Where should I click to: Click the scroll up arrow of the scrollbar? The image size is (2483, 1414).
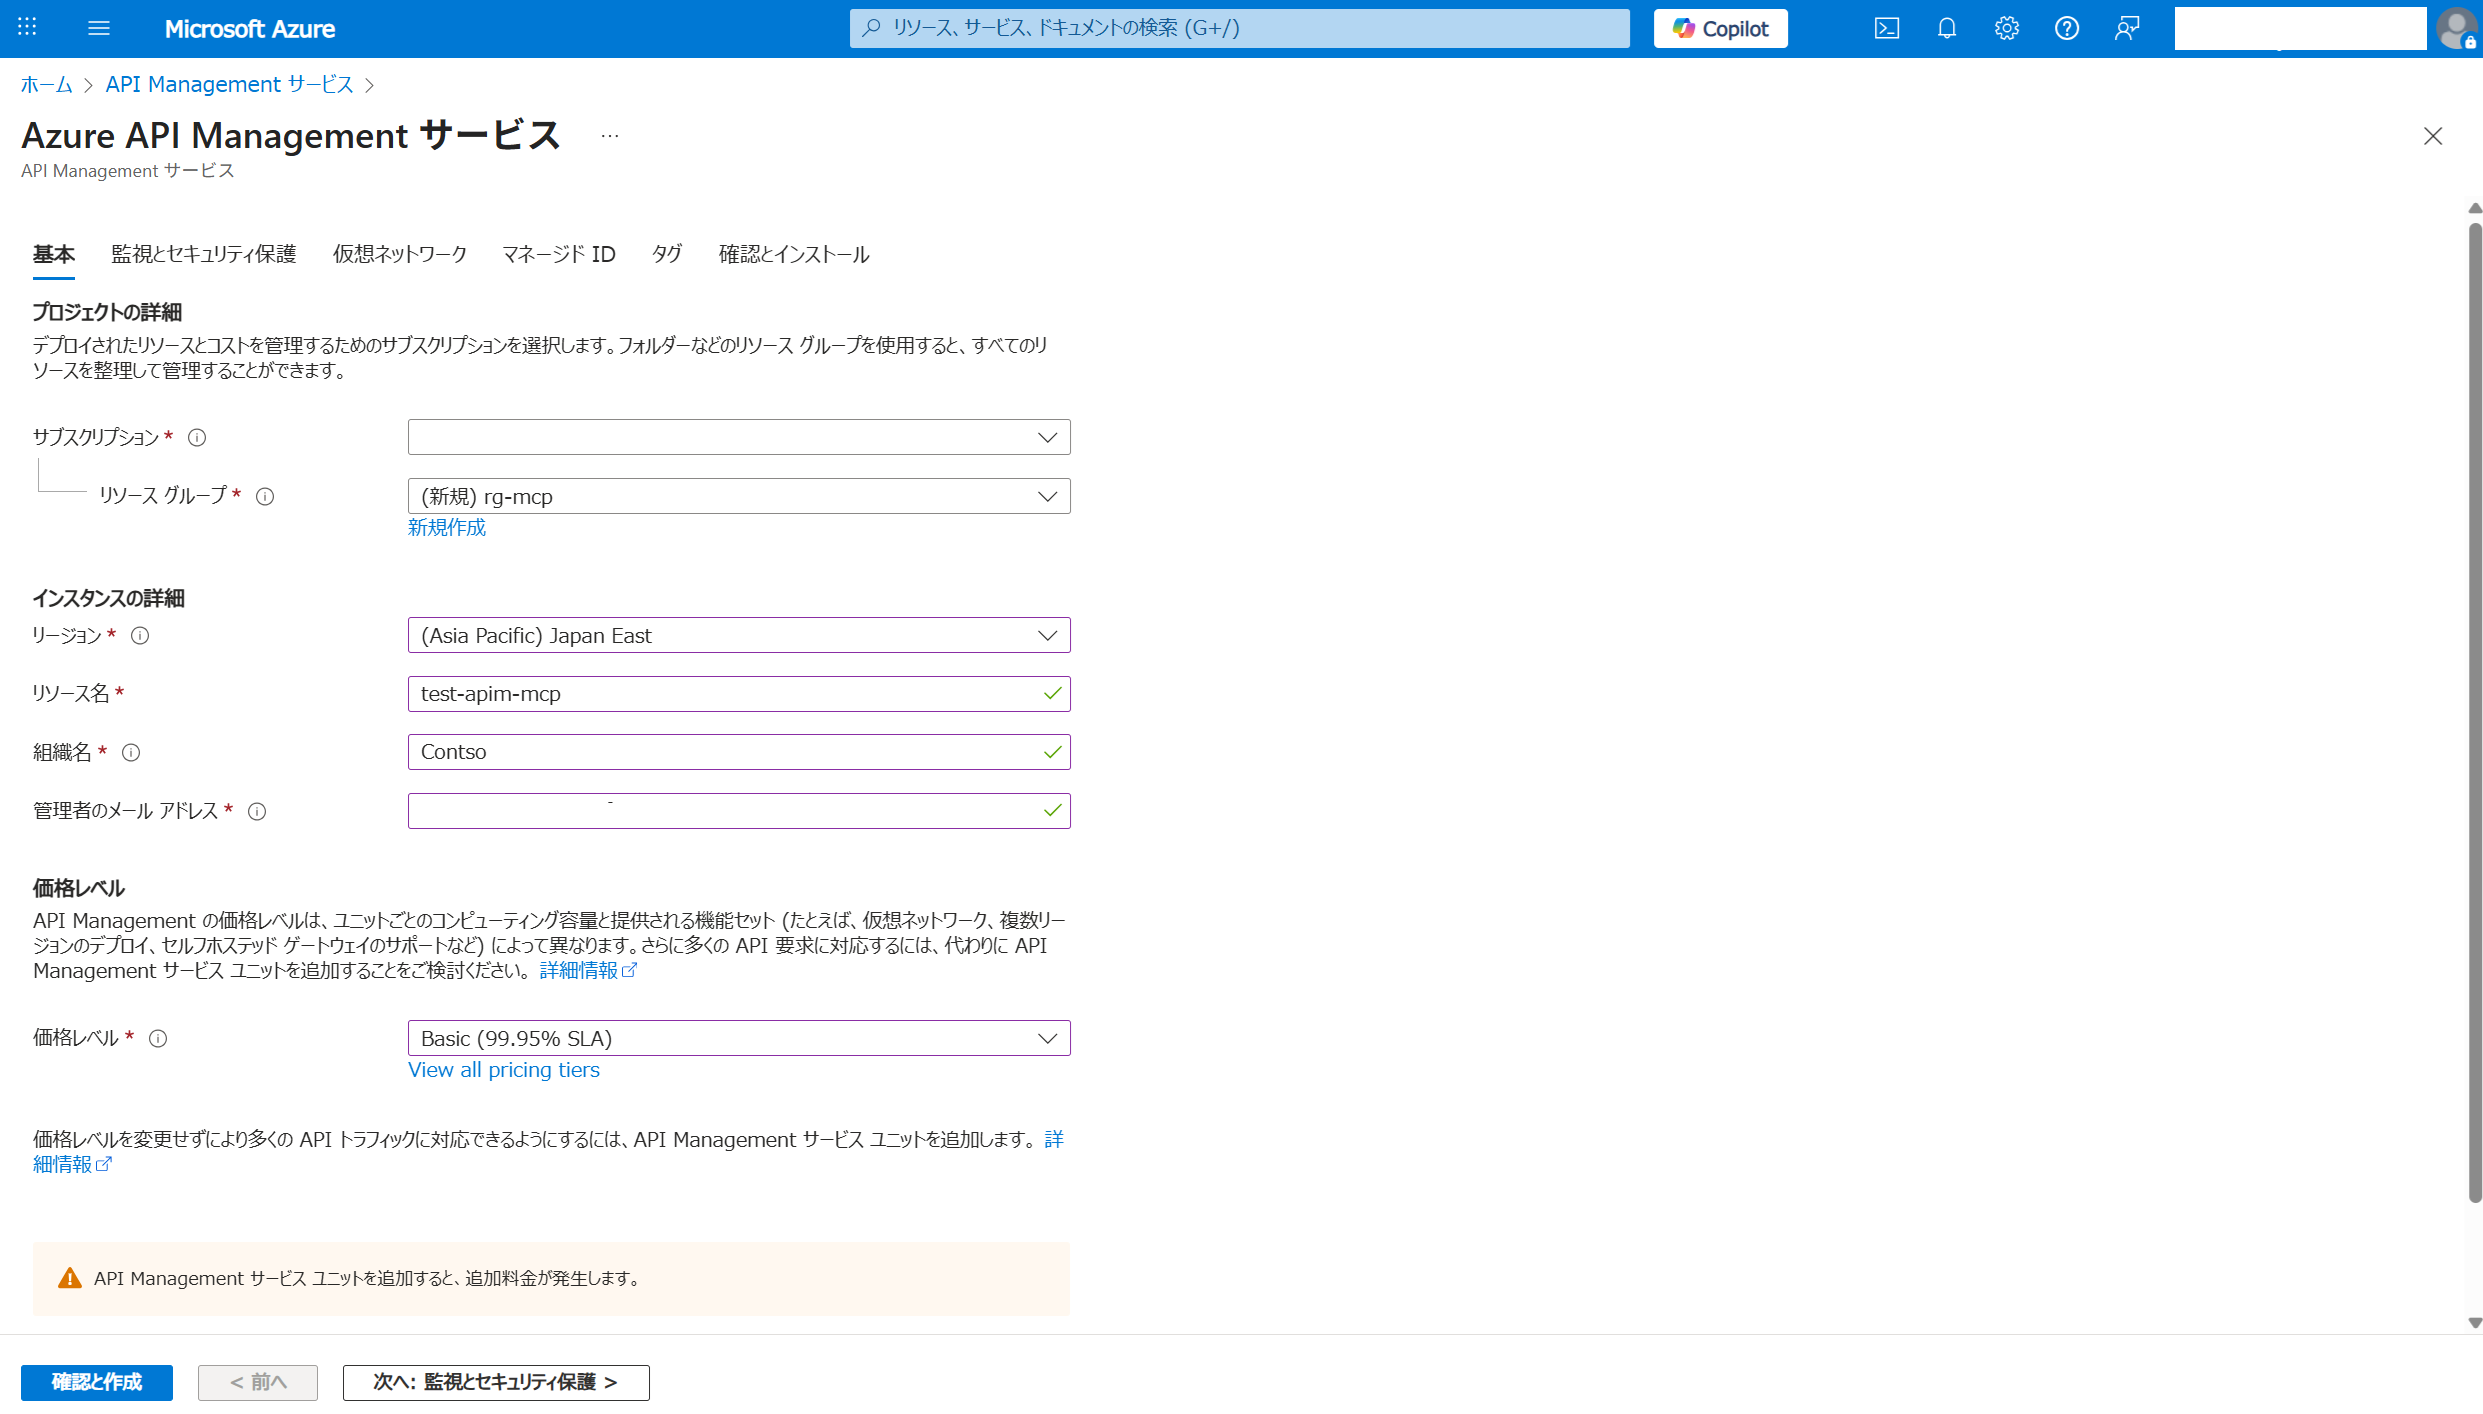coord(2475,208)
